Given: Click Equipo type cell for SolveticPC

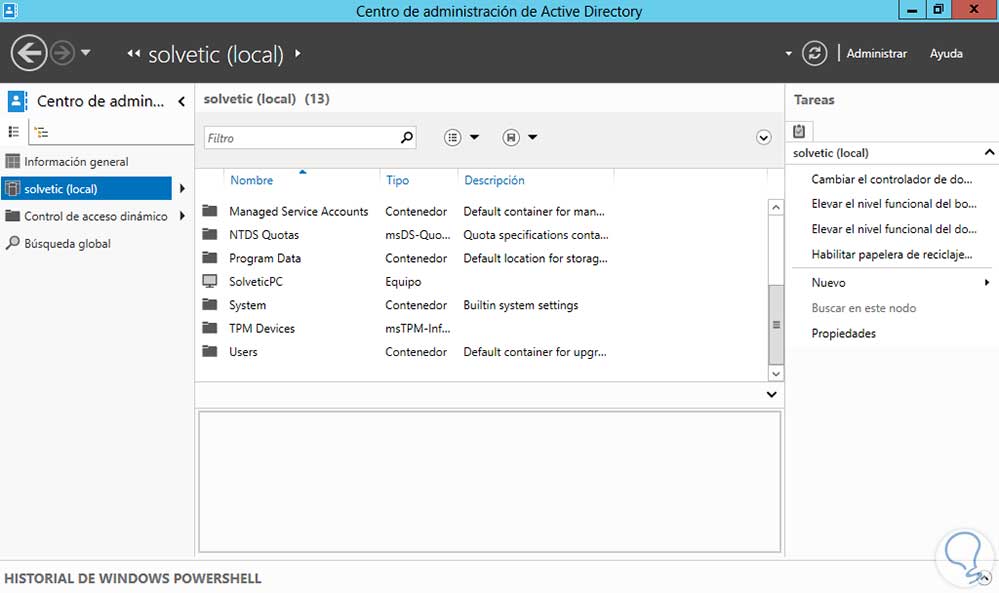Looking at the screenshot, I should (403, 282).
